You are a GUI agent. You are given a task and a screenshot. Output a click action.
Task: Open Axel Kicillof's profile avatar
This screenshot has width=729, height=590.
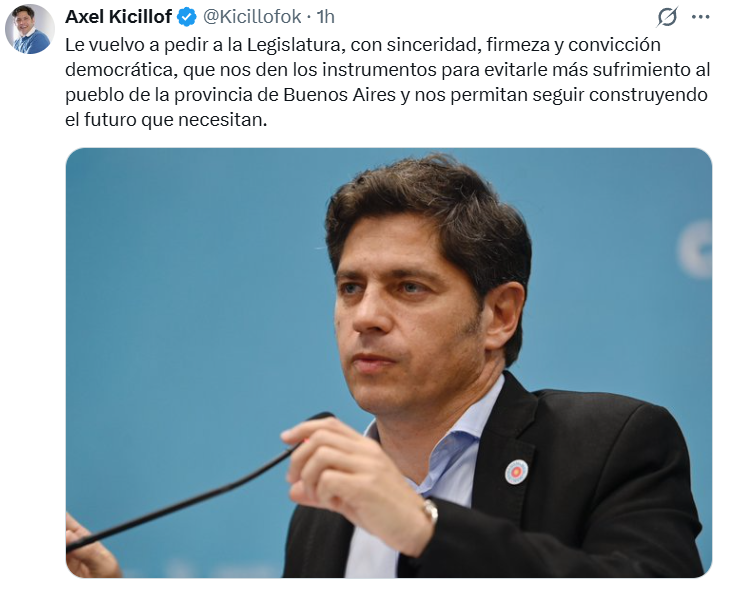(29, 29)
